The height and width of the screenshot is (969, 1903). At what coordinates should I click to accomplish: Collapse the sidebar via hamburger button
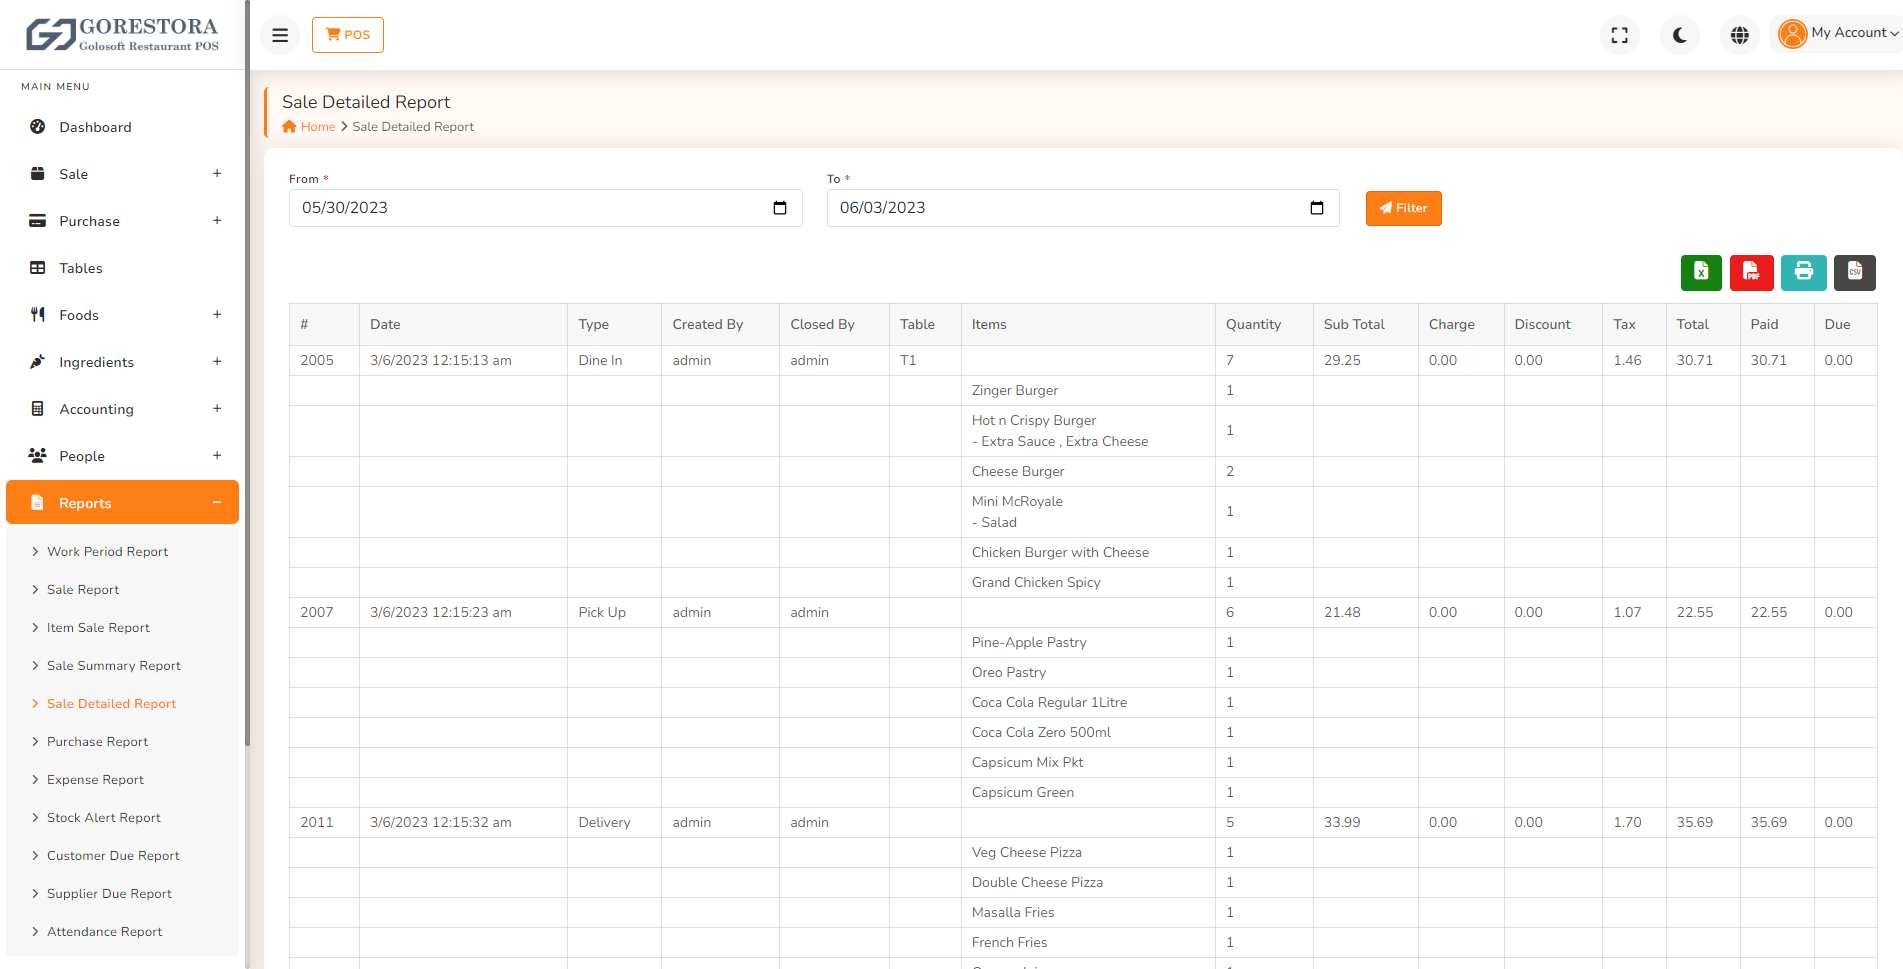[x=279, y=34]
